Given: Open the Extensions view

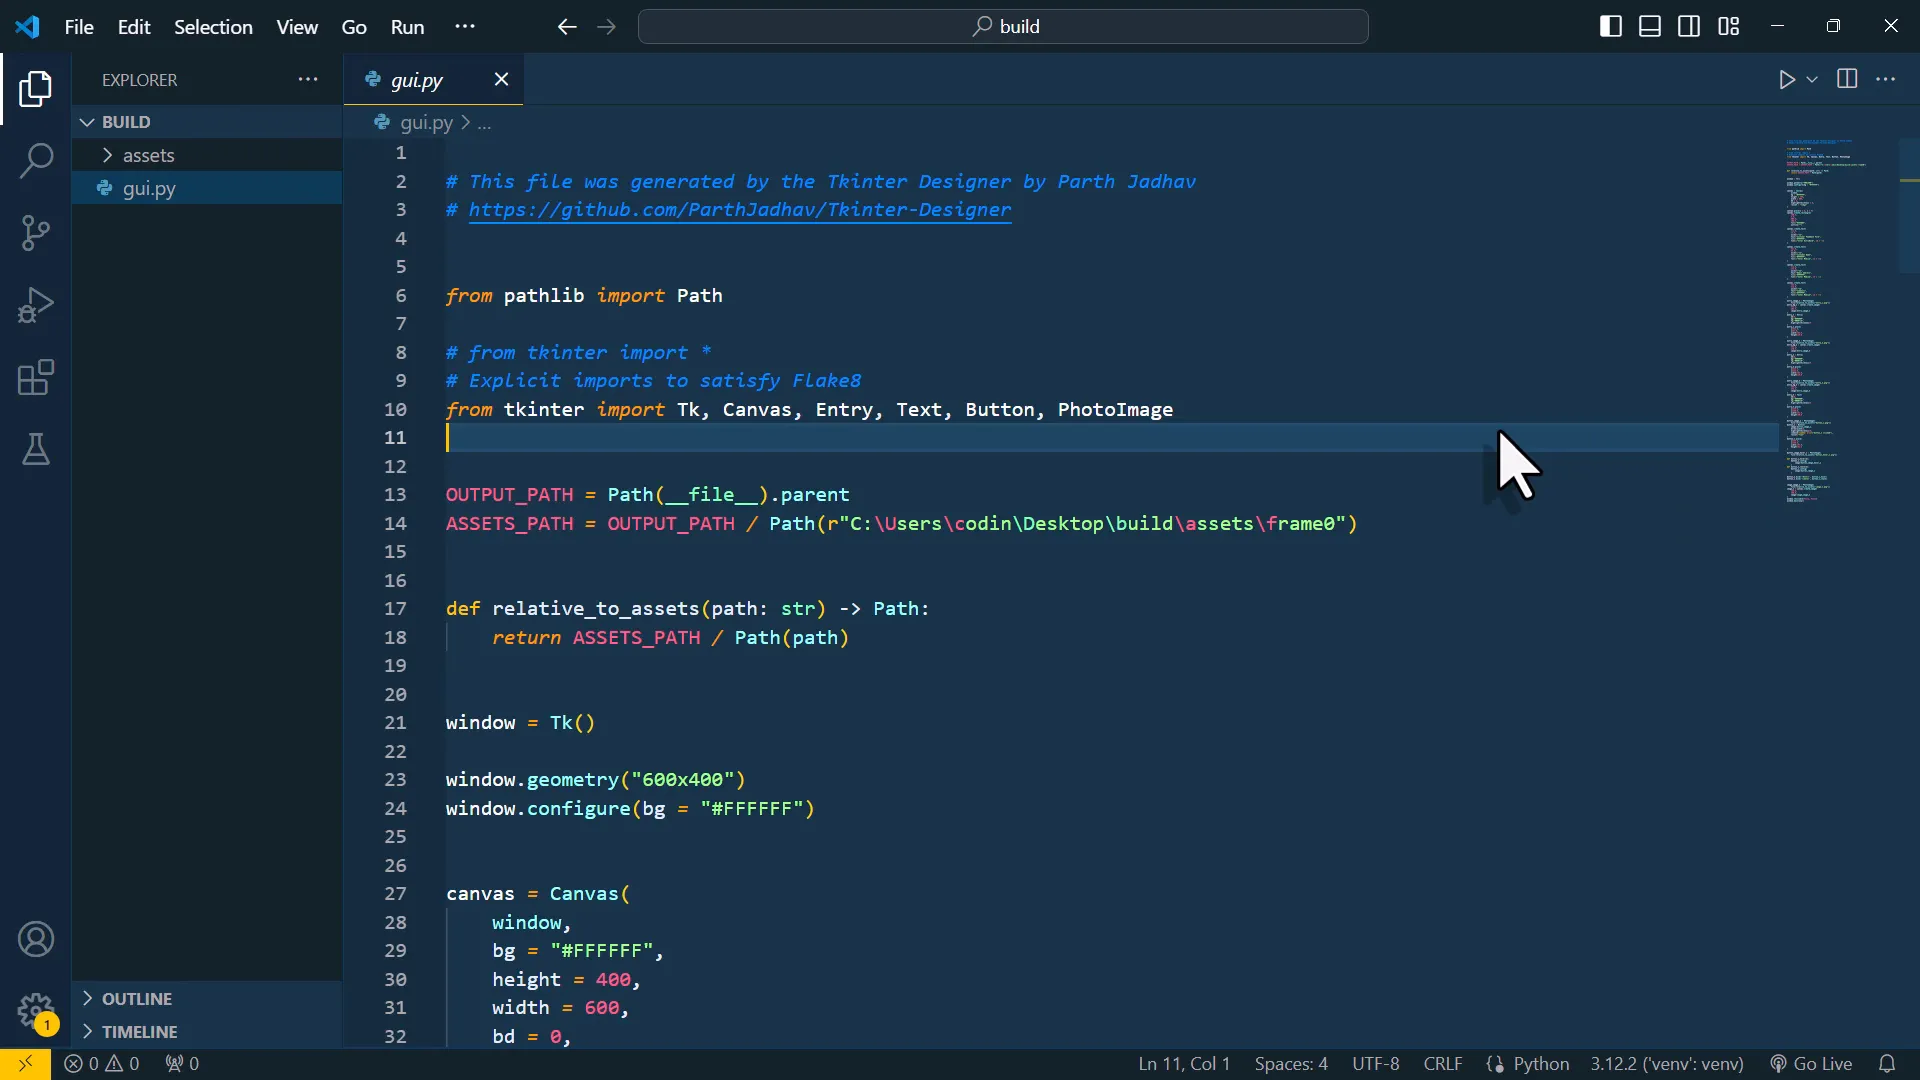Looking at the screenshot, I should click(36, 377).
